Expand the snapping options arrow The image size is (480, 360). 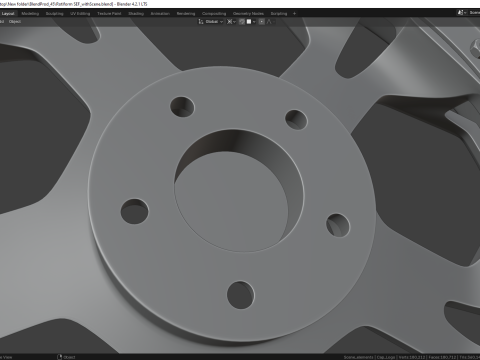point(254,22)
